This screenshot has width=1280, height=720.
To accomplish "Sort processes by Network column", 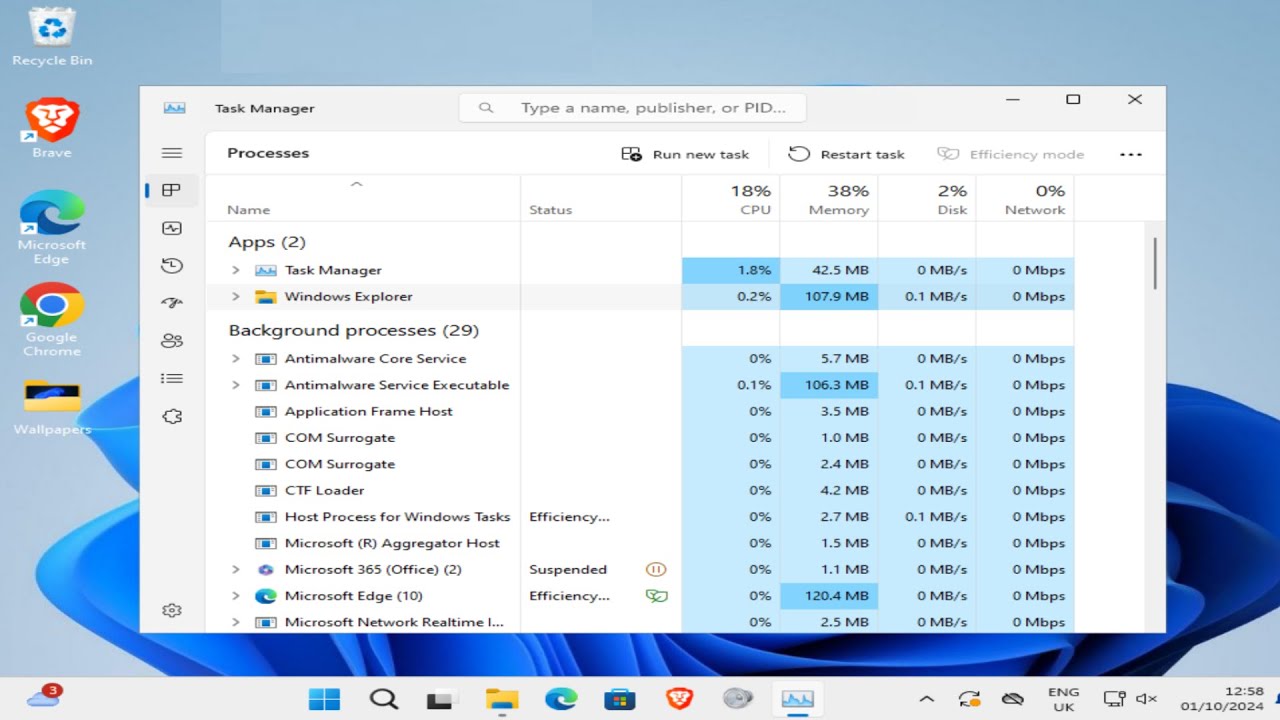I will tap(1025, 198).
